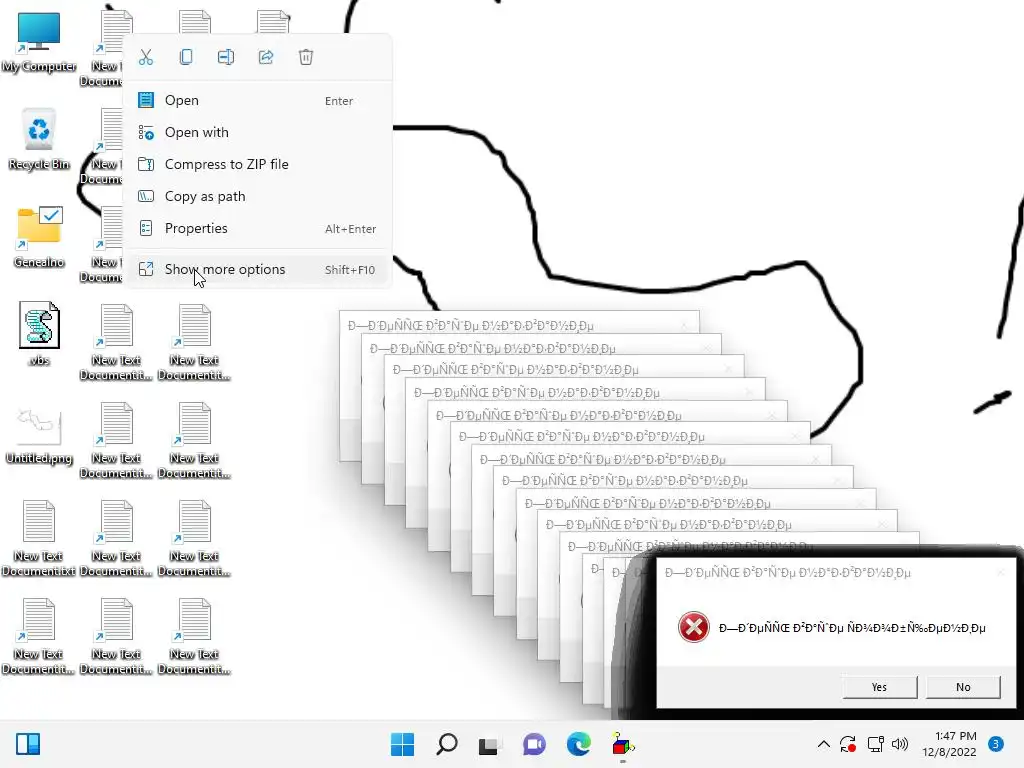Image resolution: width=1024 pixels, height=768 pixels.
Task: Select Open with in the context menu
Action: pyautogui.click(x=258, y=133)
